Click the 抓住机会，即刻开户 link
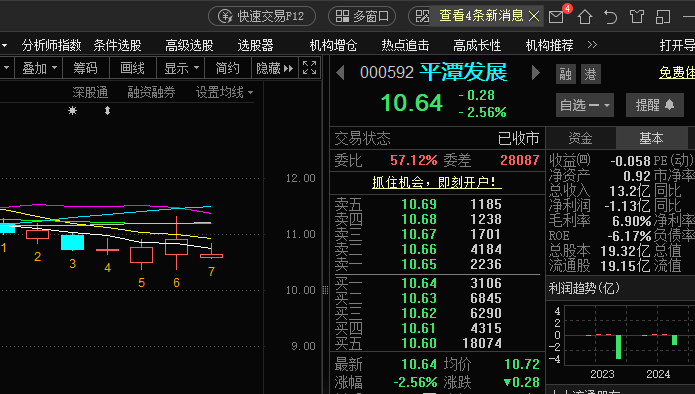 click(x=437, y=182)
